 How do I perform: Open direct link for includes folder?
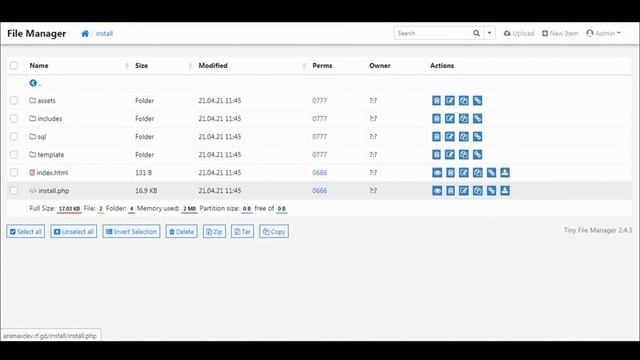point(478,118)
